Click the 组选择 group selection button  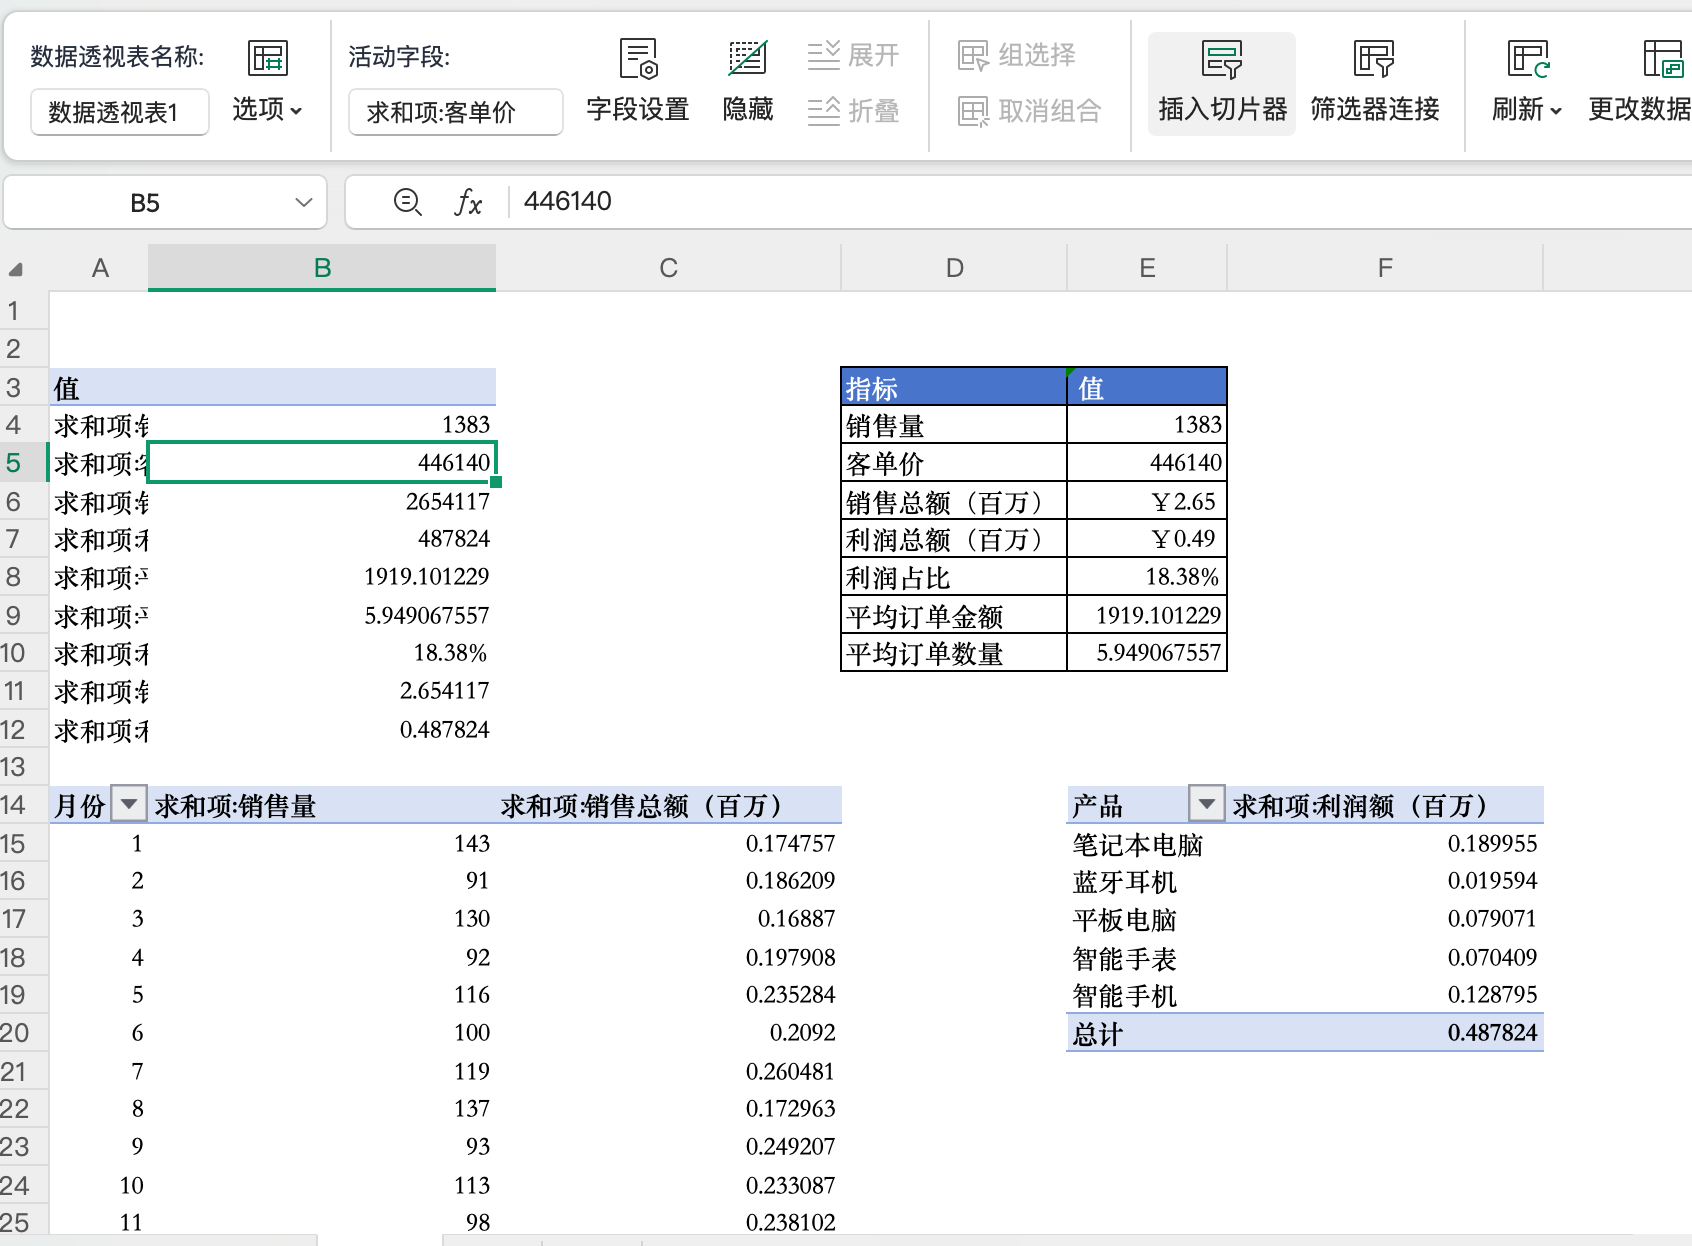click(x=1016, y=55)
